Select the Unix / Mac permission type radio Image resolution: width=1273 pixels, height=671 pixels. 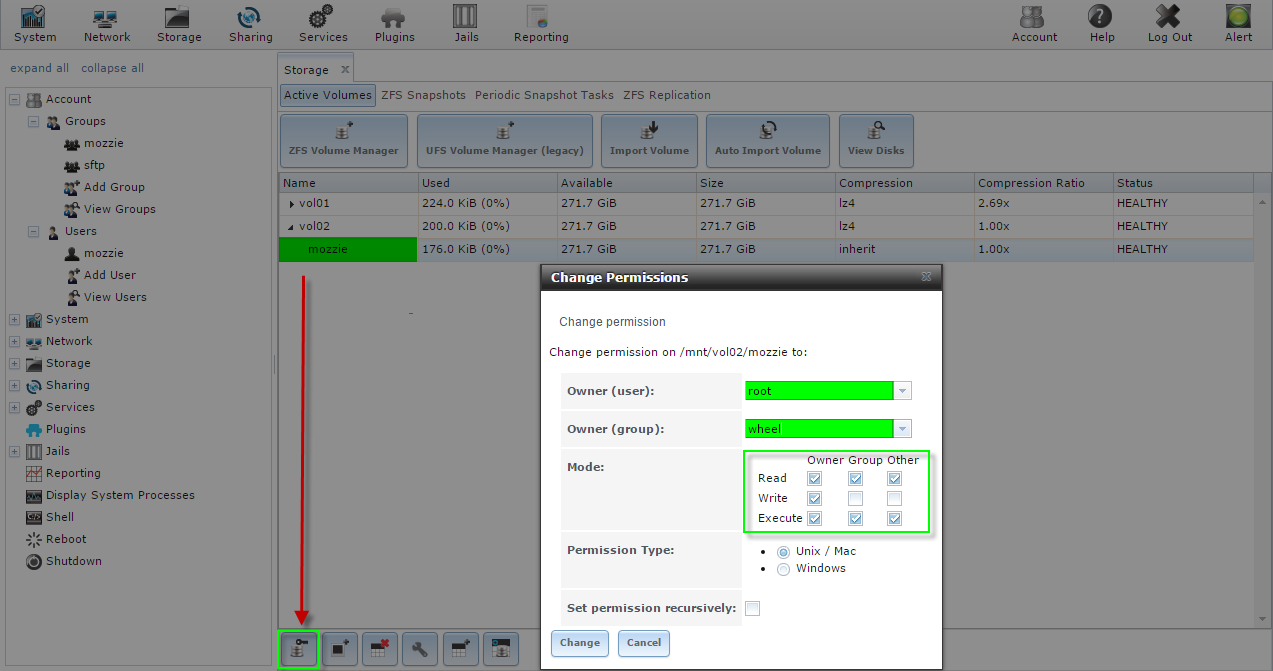(x=783, y=552)
